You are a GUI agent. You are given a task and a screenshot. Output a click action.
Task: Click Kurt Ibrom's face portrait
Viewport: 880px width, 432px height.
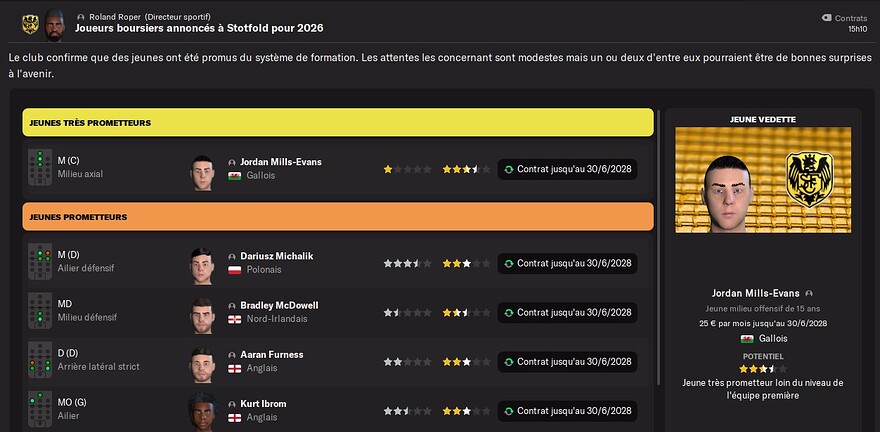203,409
